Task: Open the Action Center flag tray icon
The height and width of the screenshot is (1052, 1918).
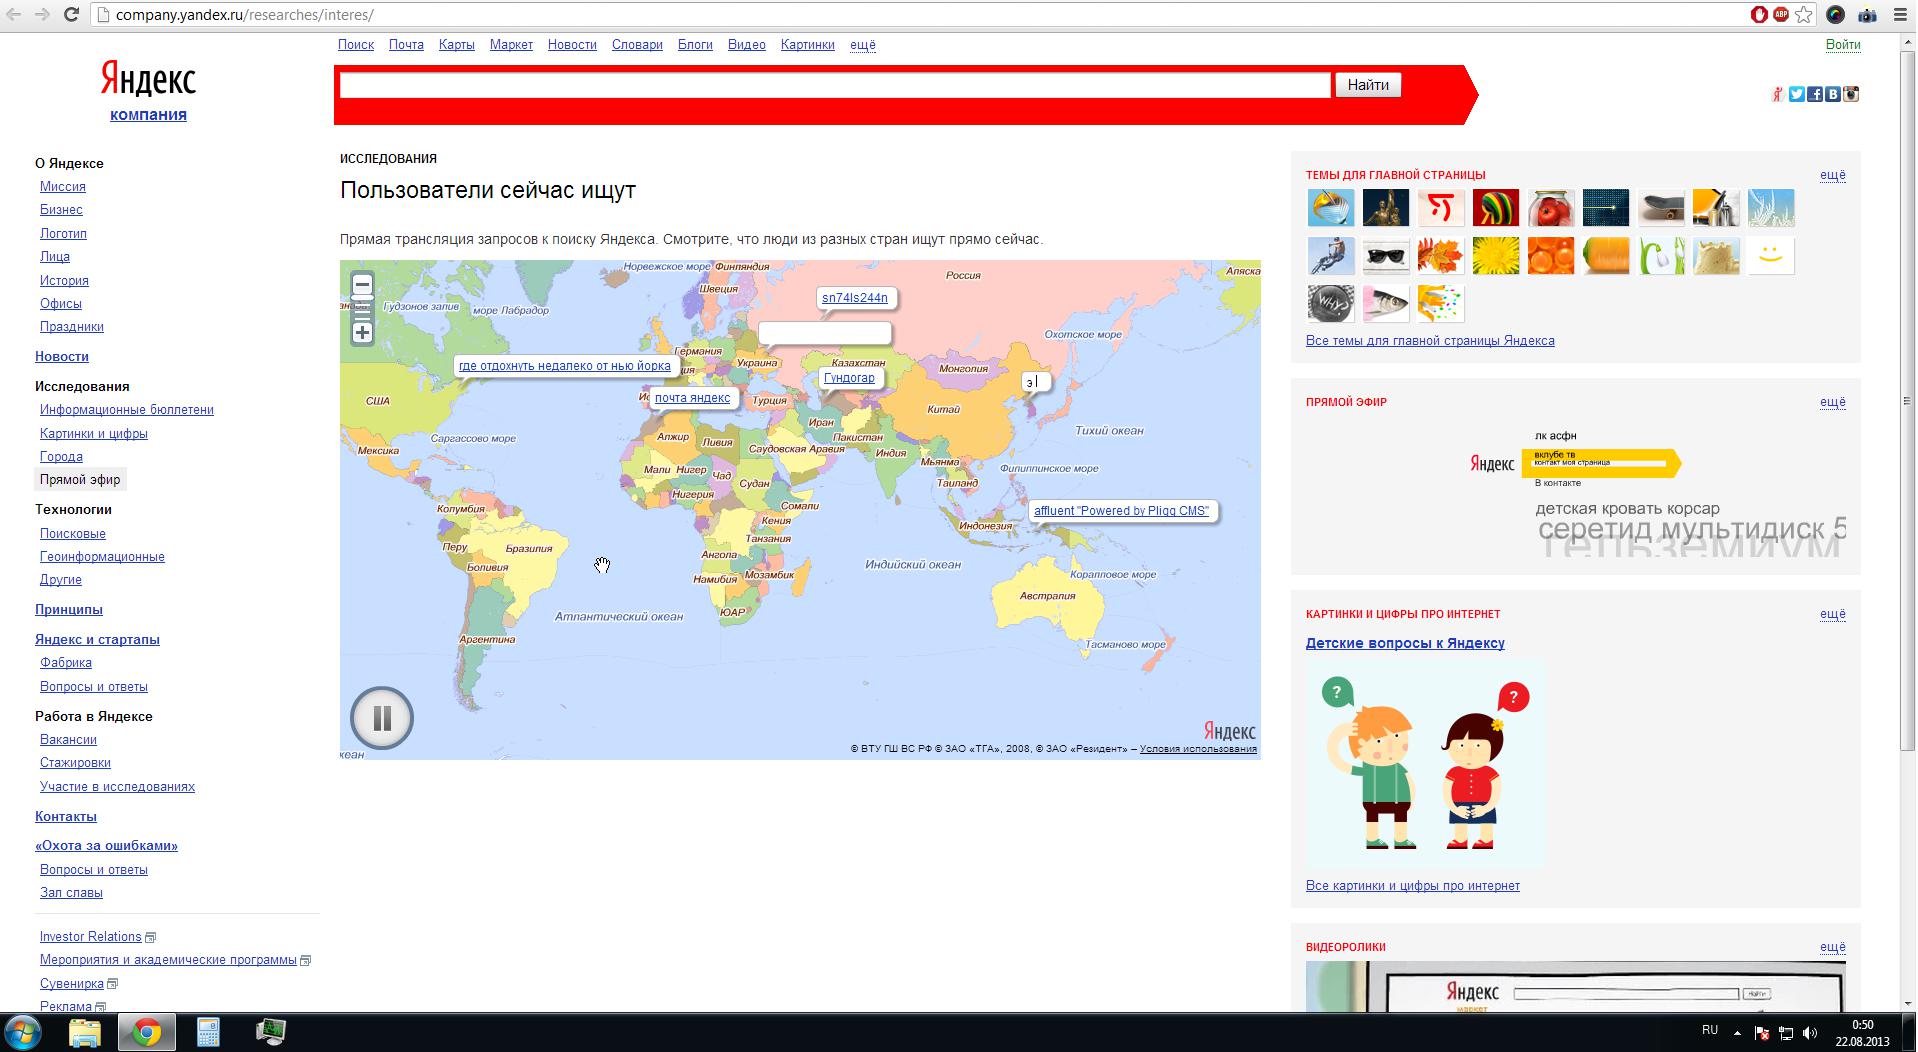Action: 1762,1033
